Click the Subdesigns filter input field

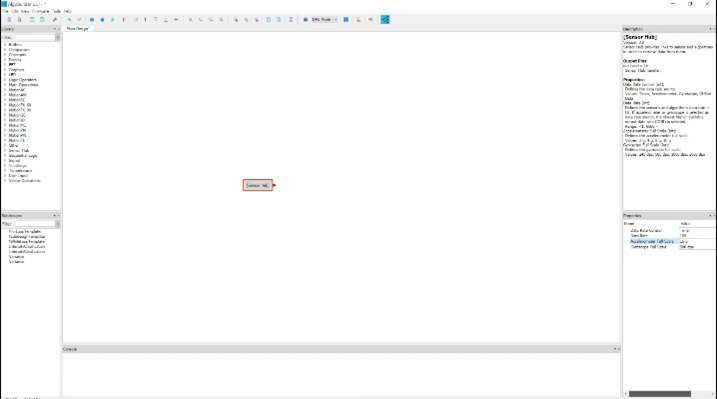click(x=35, y=224)
